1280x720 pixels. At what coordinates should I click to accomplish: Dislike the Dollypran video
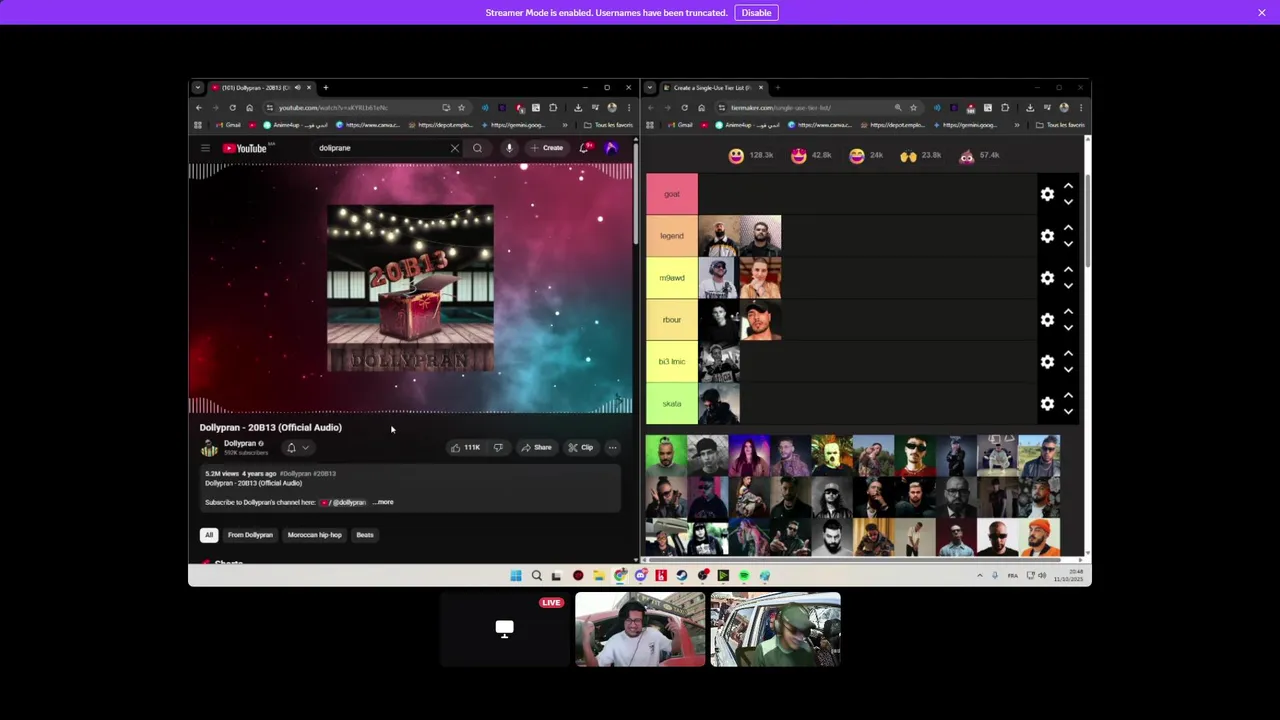[498, 447]
